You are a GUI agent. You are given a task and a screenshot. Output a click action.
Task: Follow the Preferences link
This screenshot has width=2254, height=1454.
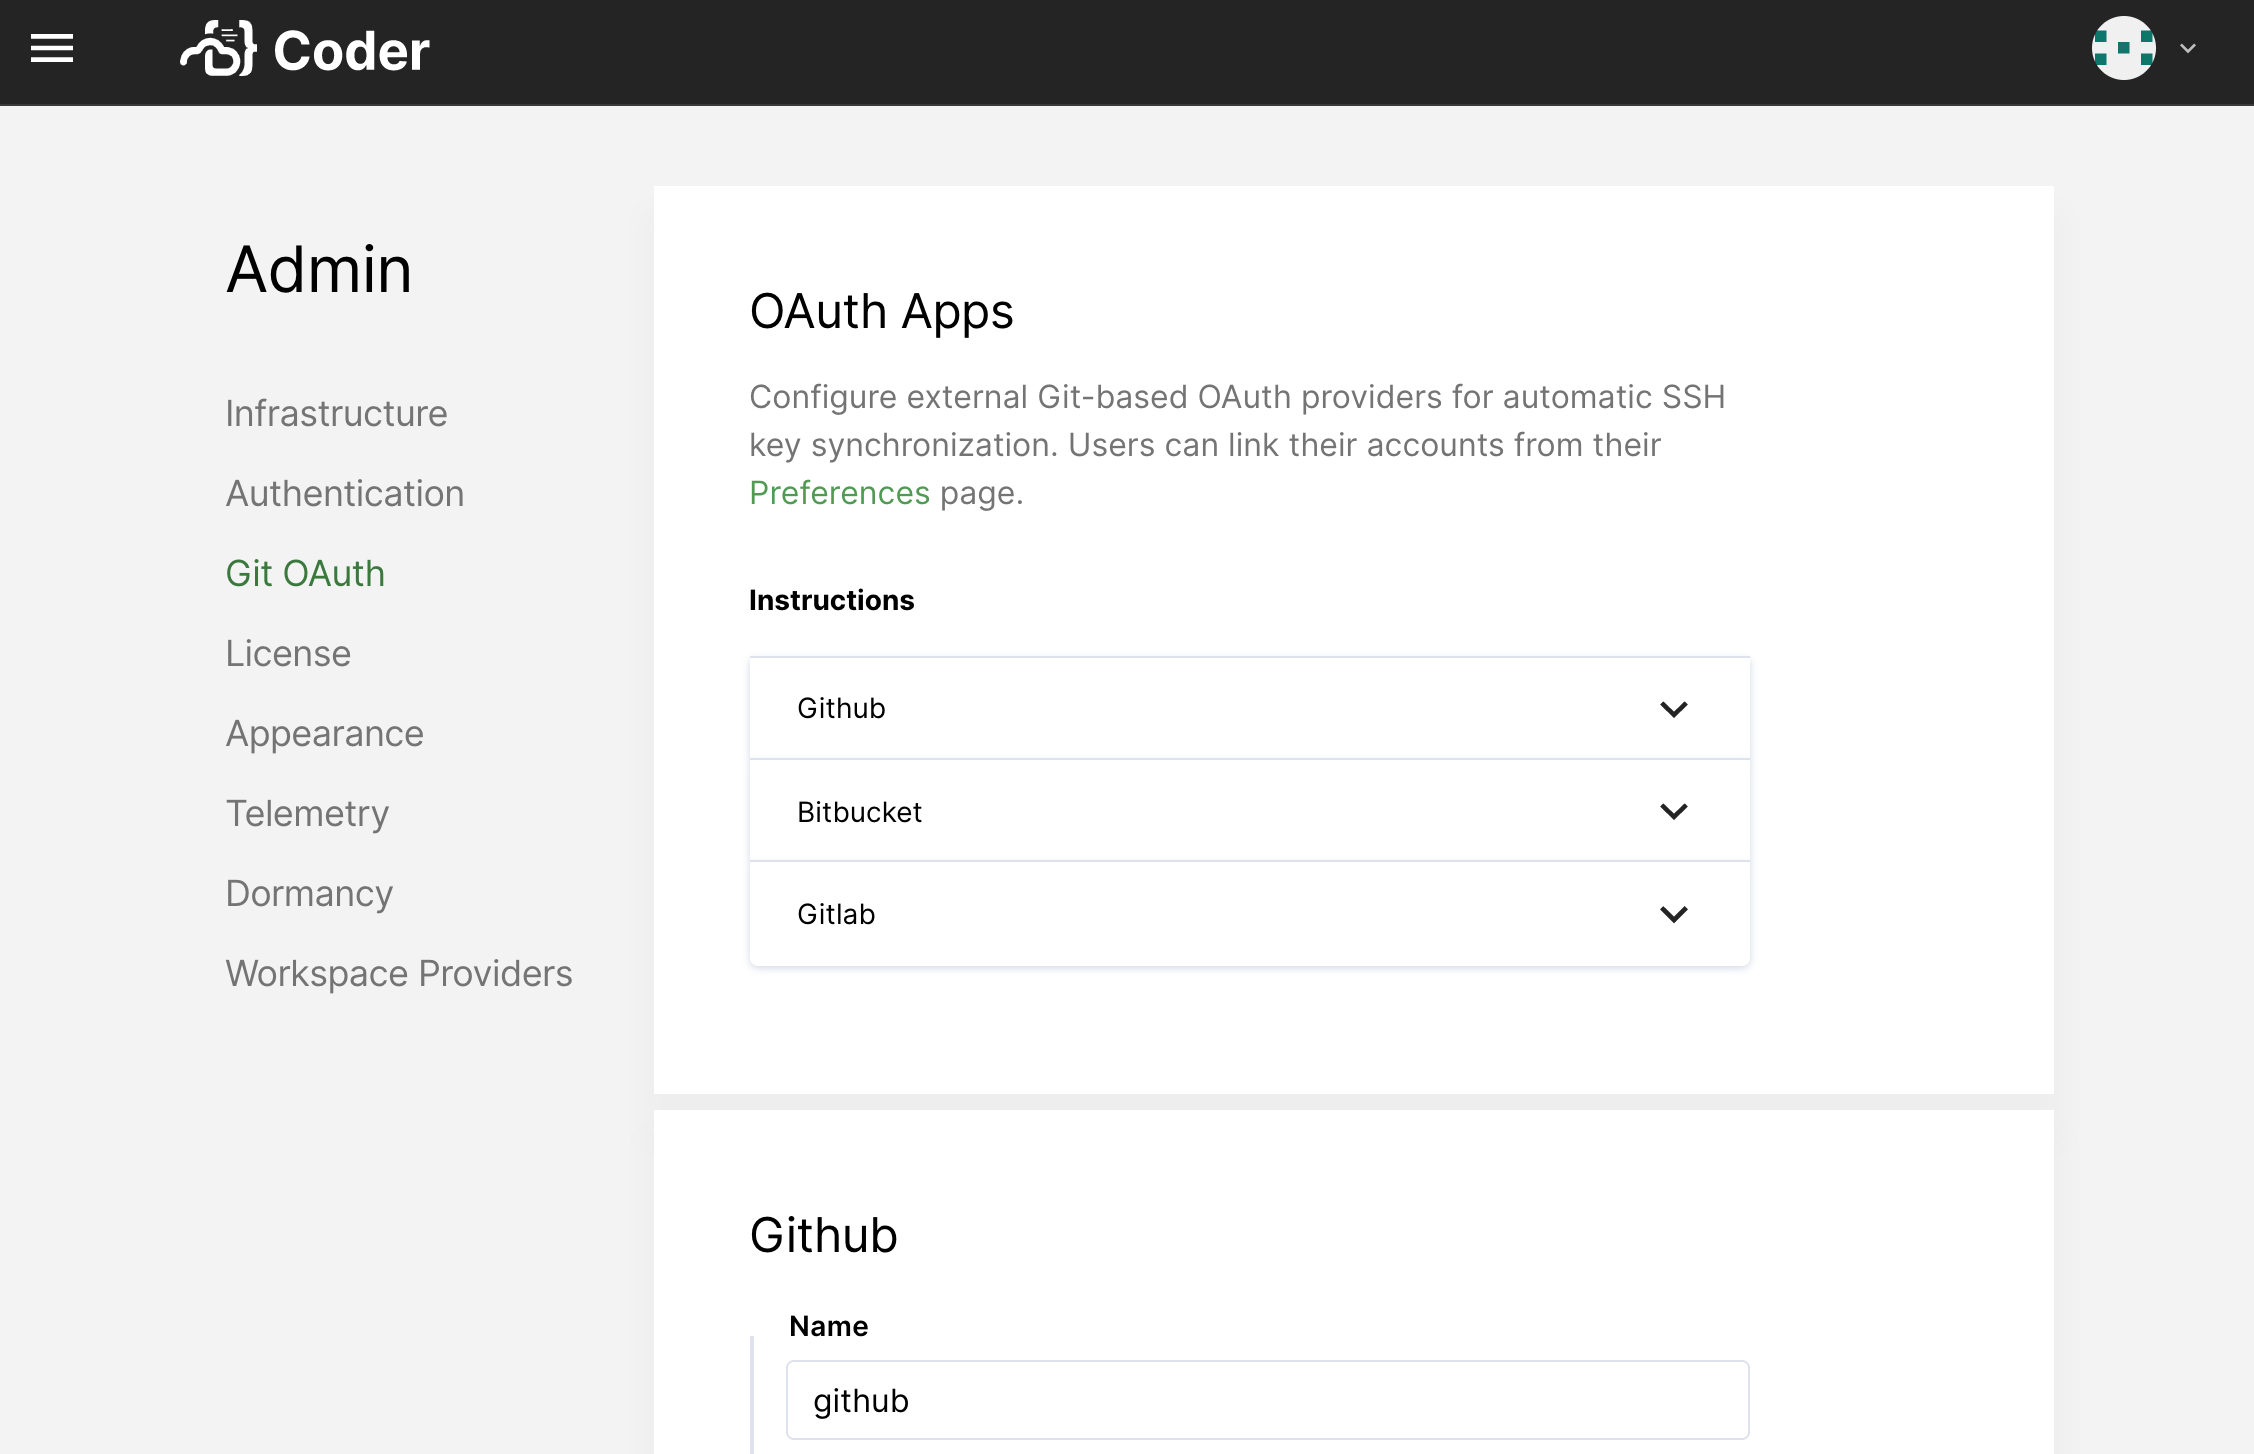839,492
